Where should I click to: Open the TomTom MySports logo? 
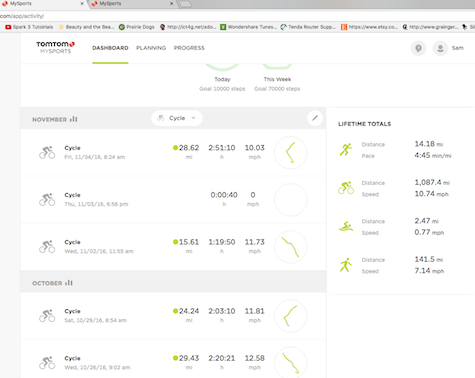click(55, 47)
